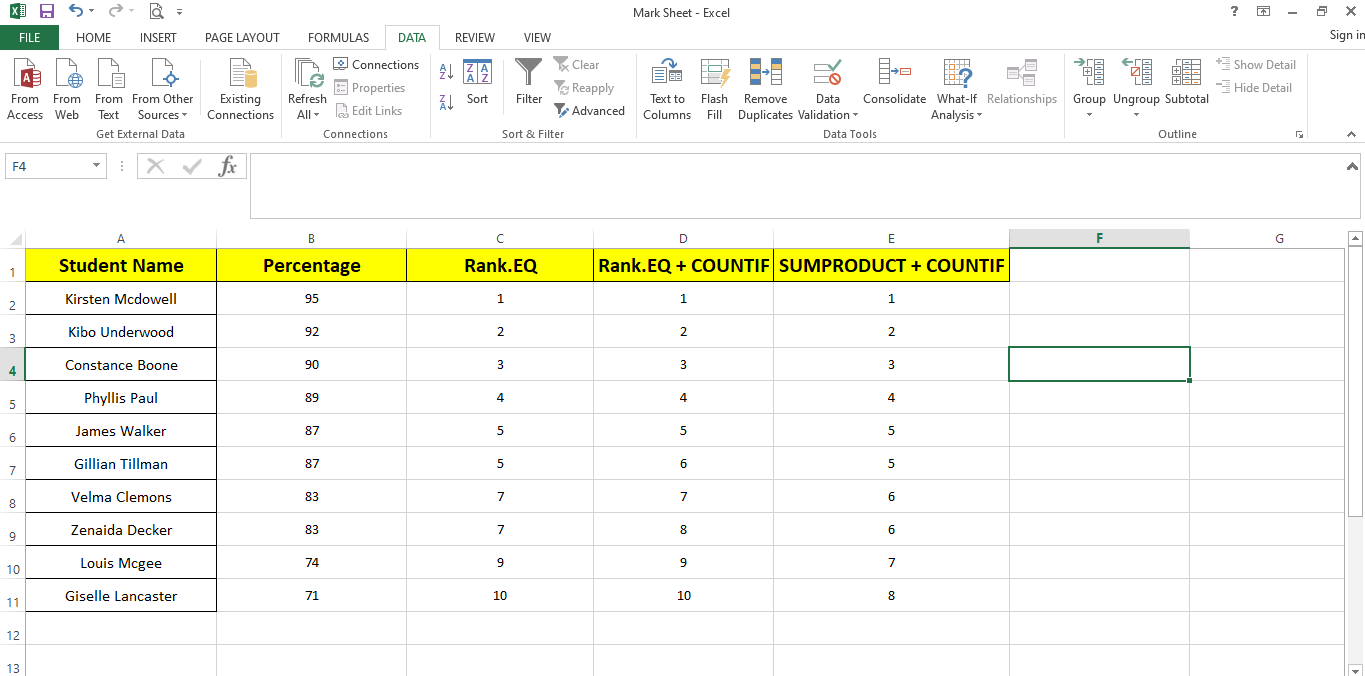Show the Name Box dropdown arrow
The image size is (1365, 676).
(97, 165)
